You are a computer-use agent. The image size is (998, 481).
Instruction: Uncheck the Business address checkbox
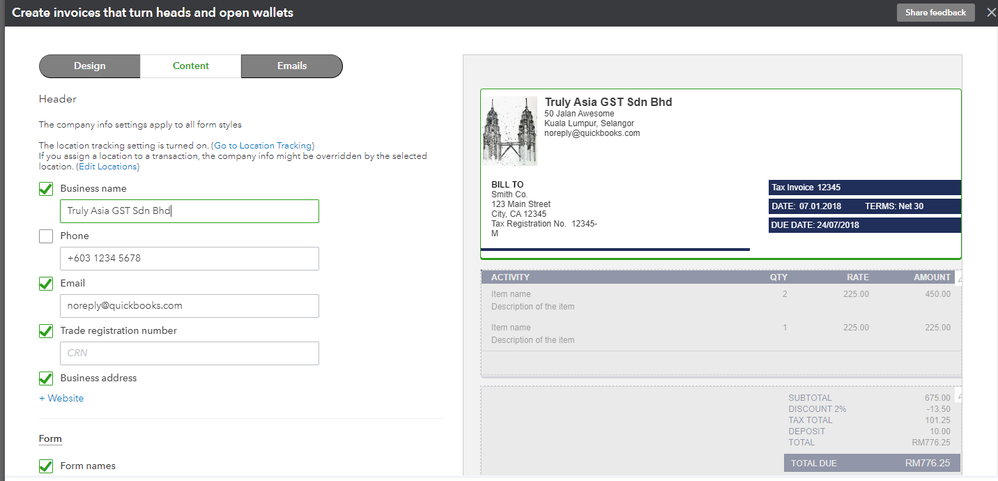46,378
